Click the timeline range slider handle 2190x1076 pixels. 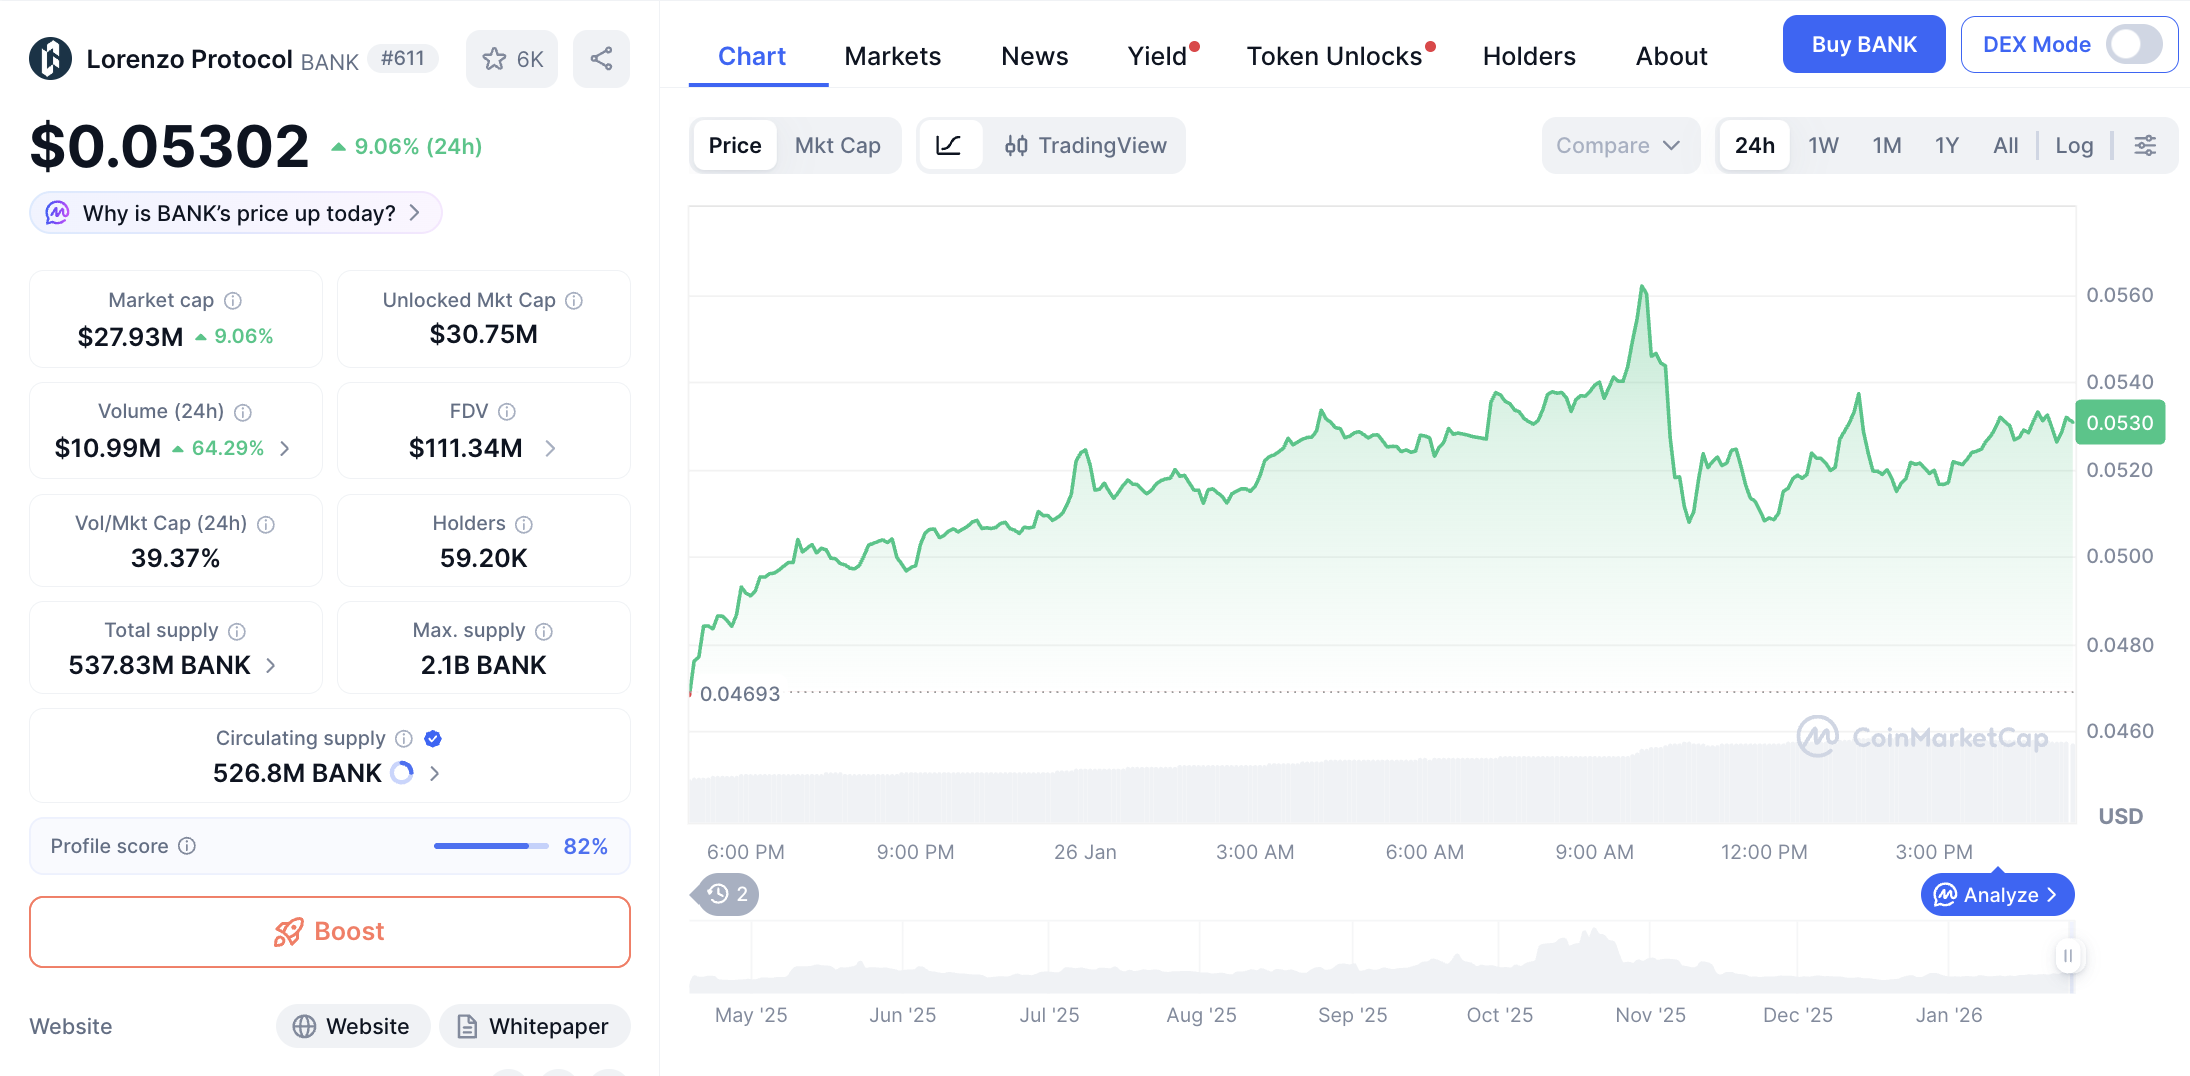(2067, 956)
